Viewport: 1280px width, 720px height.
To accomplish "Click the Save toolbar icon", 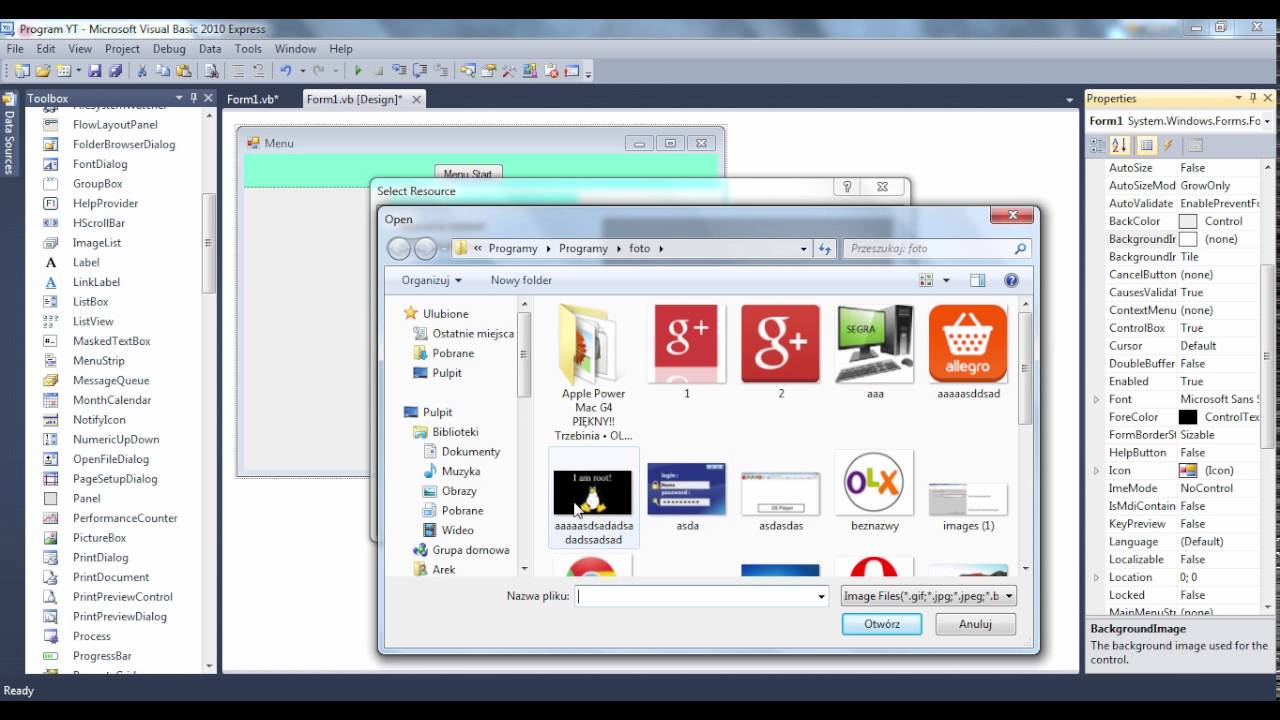I will pyautogui.click(x=95, y=71).
